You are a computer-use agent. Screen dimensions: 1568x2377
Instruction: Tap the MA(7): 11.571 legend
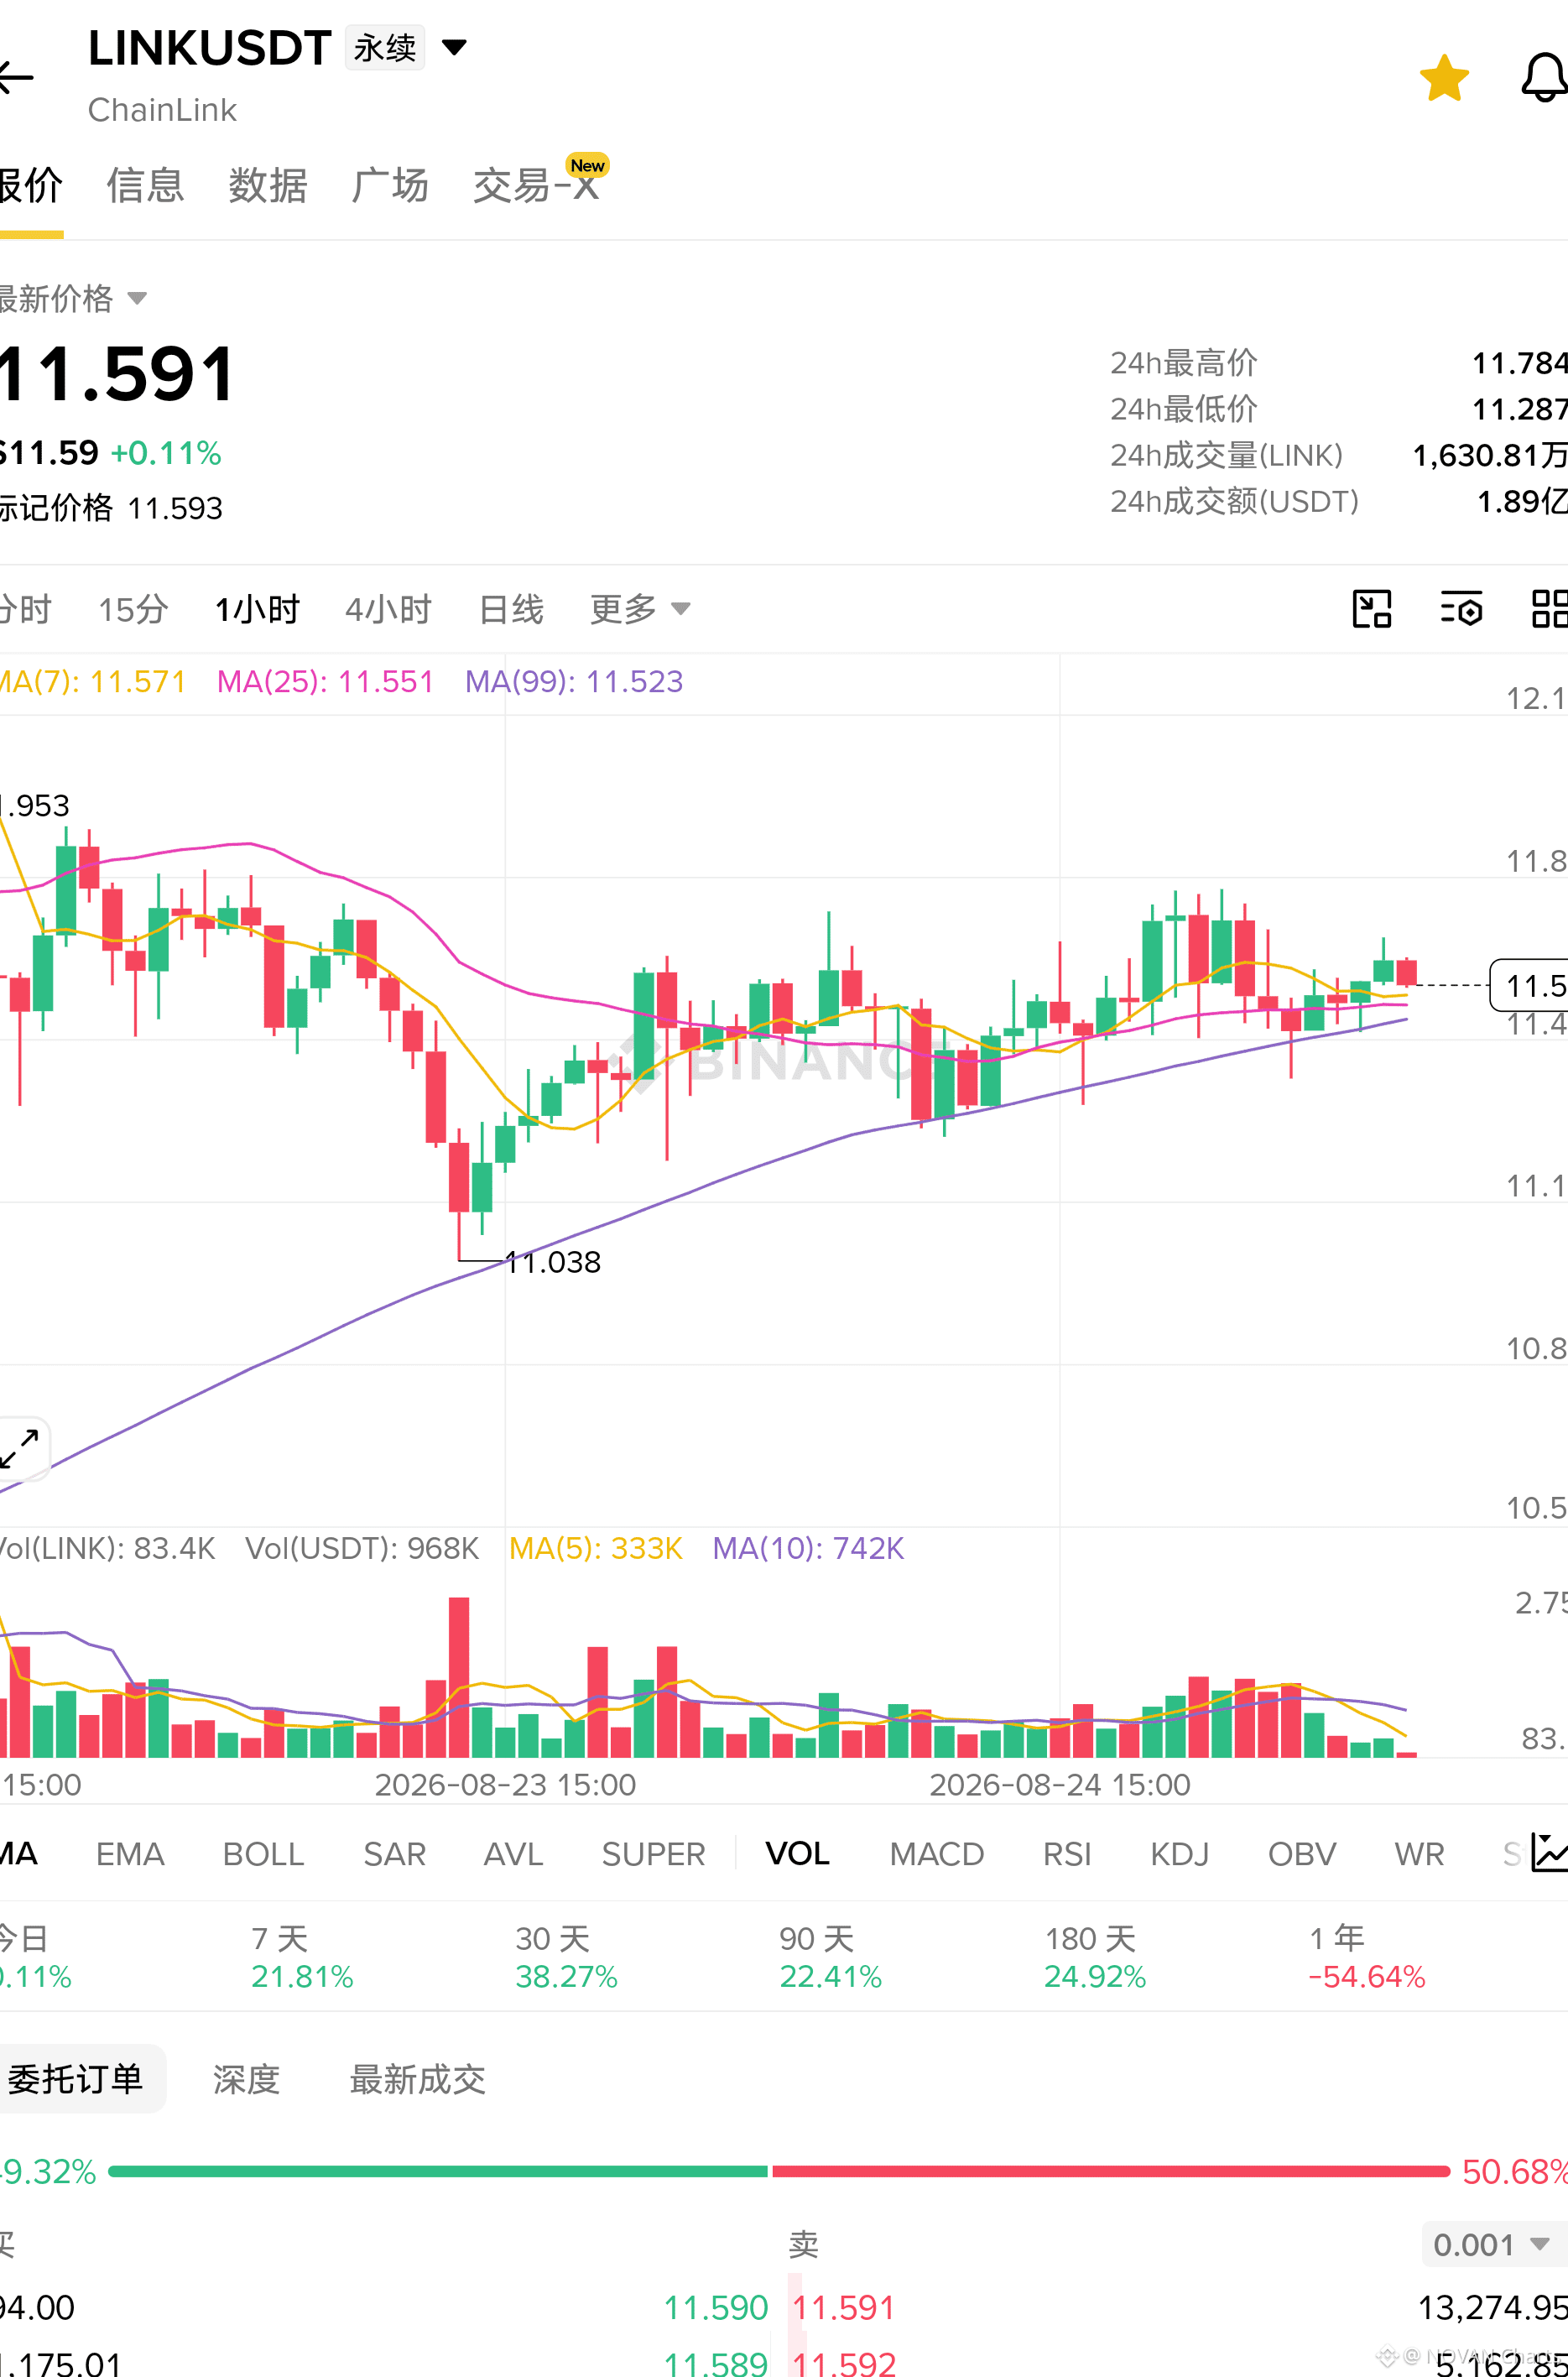pyautogui.click(x=93, y=682)
